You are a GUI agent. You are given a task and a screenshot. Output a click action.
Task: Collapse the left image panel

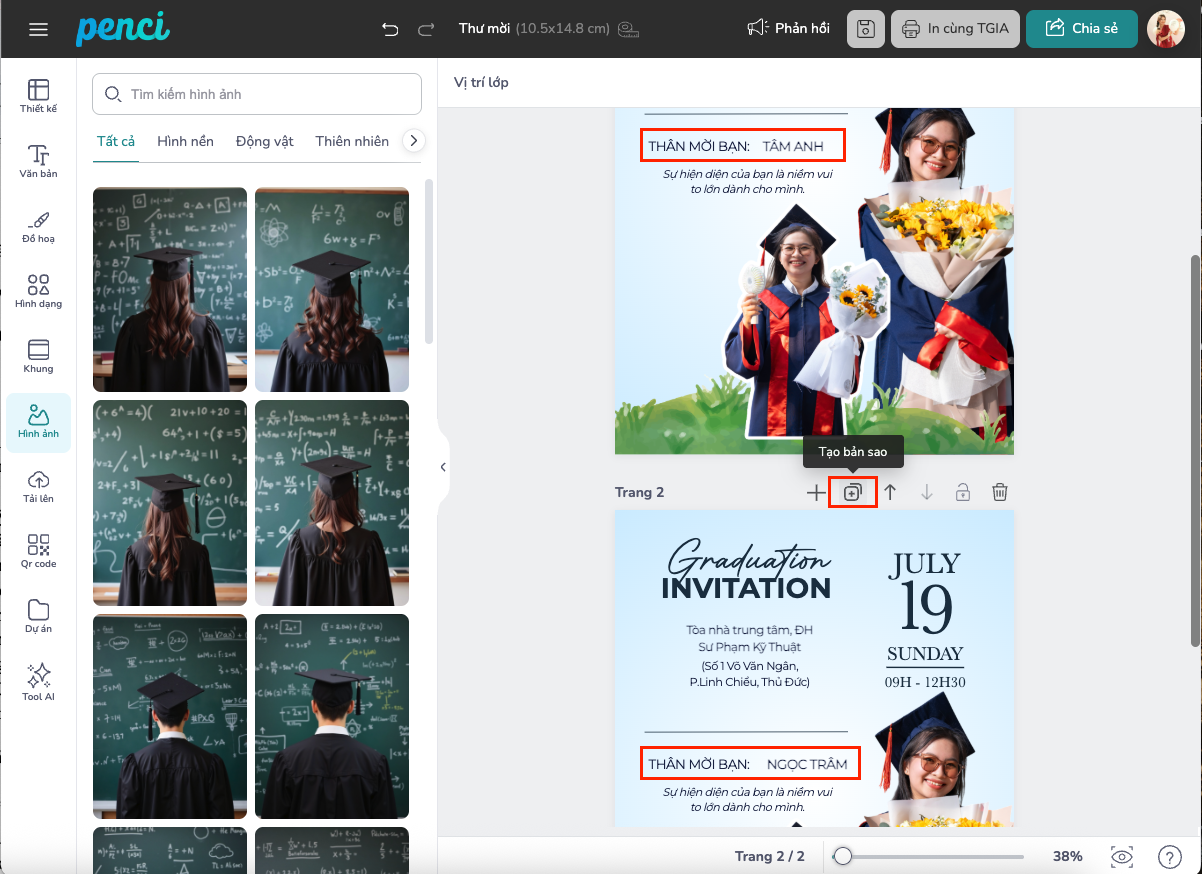(443, 466)
